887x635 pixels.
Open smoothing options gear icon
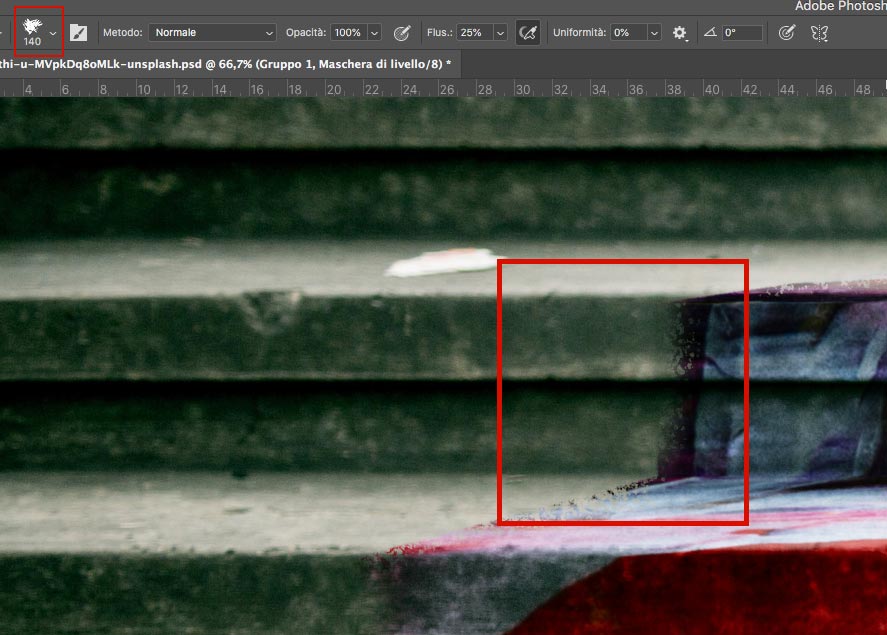pyautogui.click(x=679, y=33)
